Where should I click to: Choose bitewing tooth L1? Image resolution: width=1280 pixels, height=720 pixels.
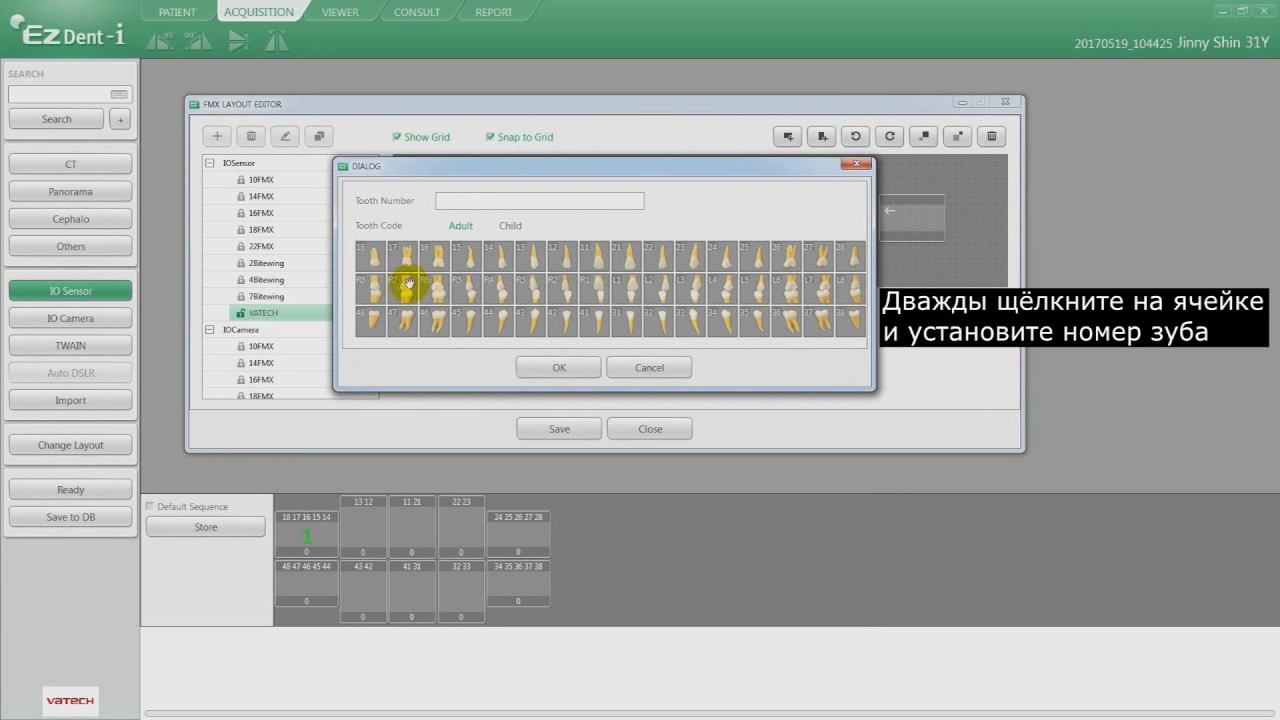[626, 288]
